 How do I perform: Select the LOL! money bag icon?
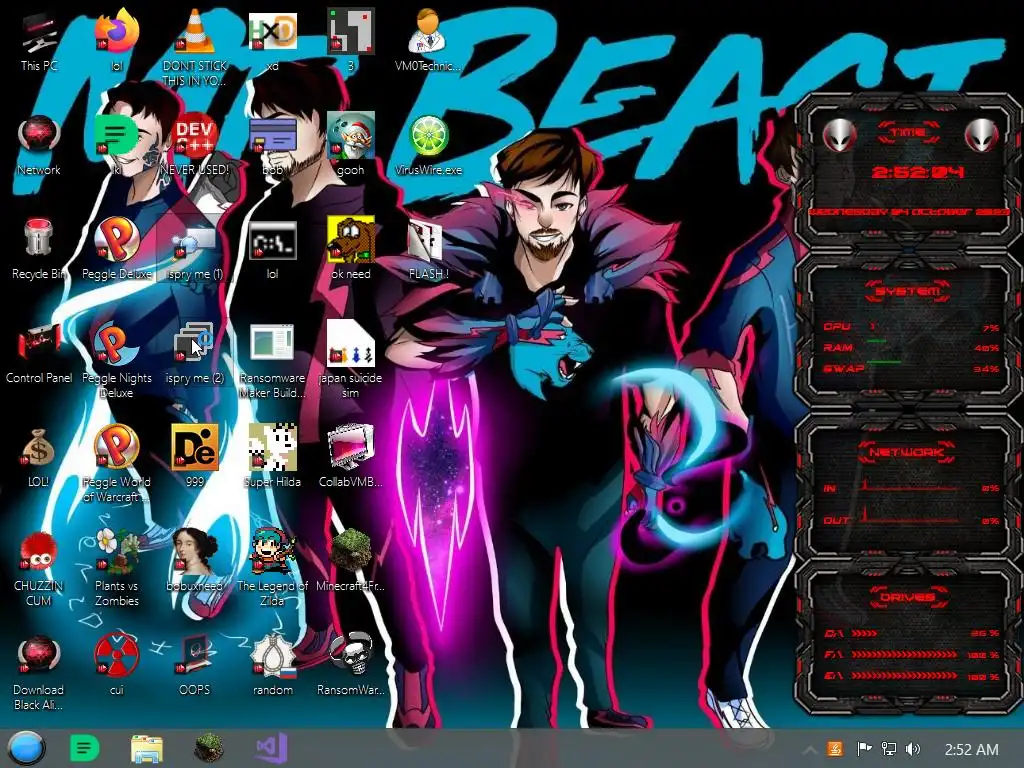tap(39, 448)
